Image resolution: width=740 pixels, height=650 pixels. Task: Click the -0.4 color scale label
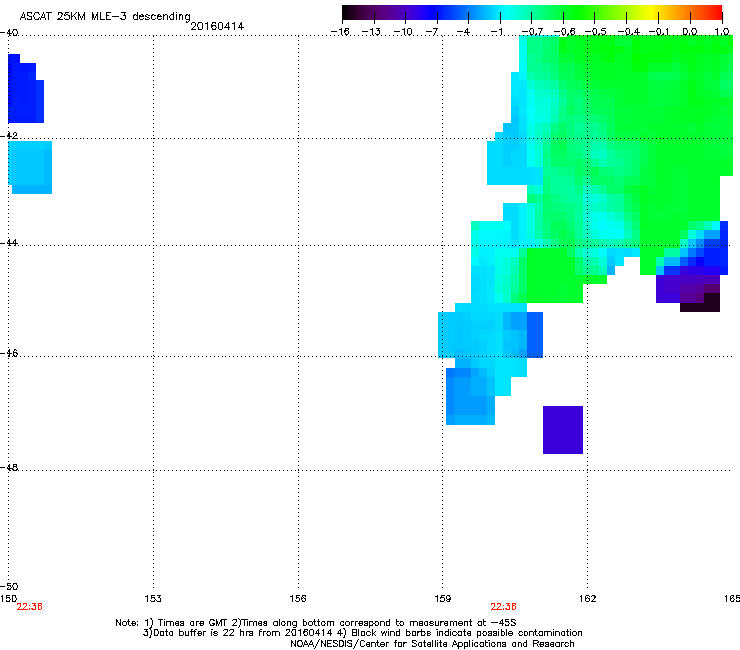click(628, 32)
